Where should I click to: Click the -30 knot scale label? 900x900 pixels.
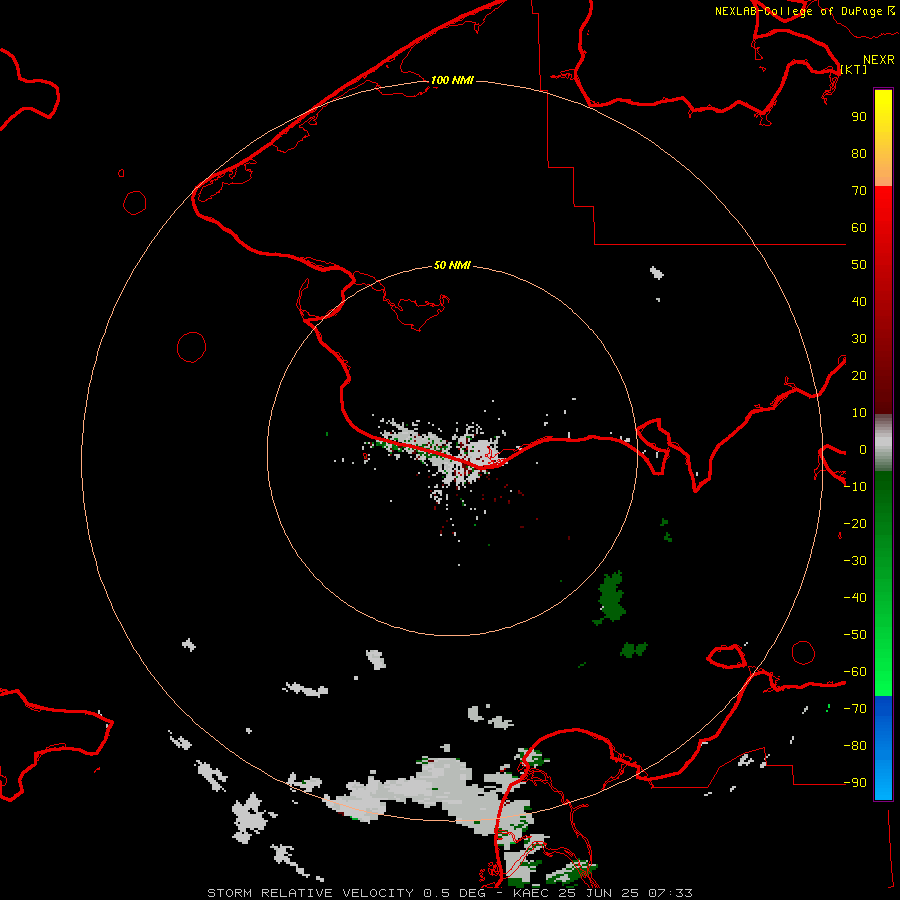(855, 561)
